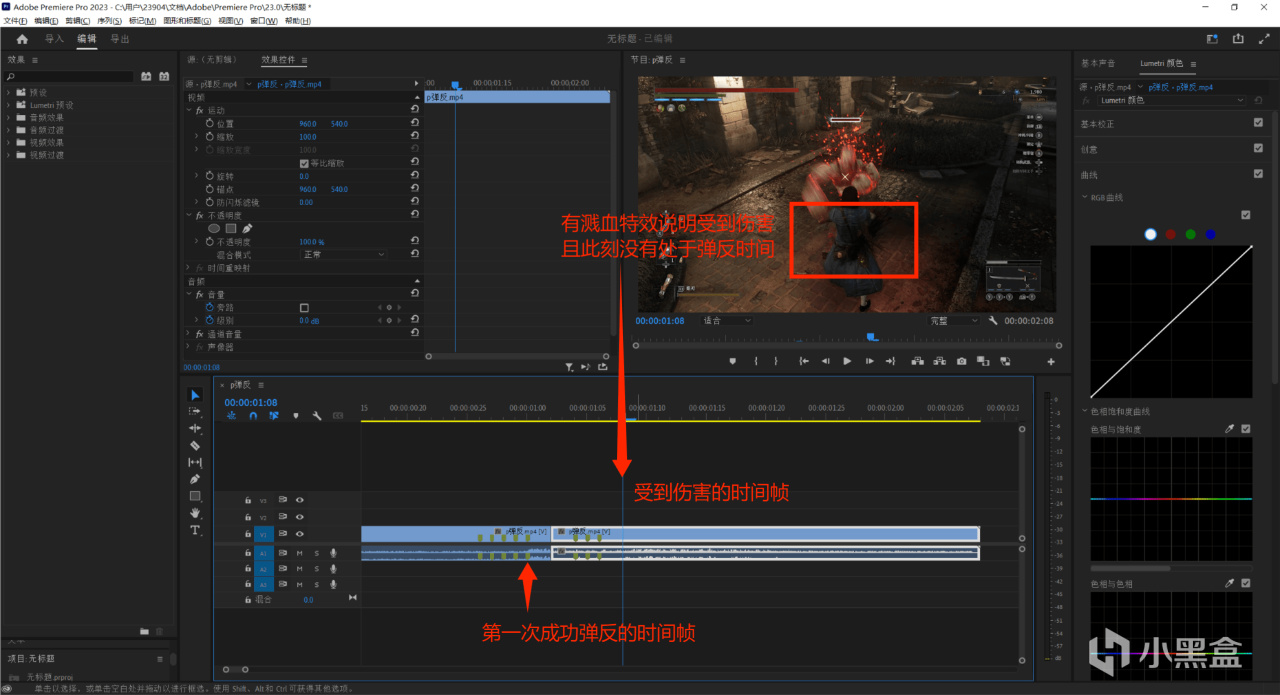Toggle timeline snapping magnet icon
The width and height of the screenshot is (1280, 695).
click(253, 415)
